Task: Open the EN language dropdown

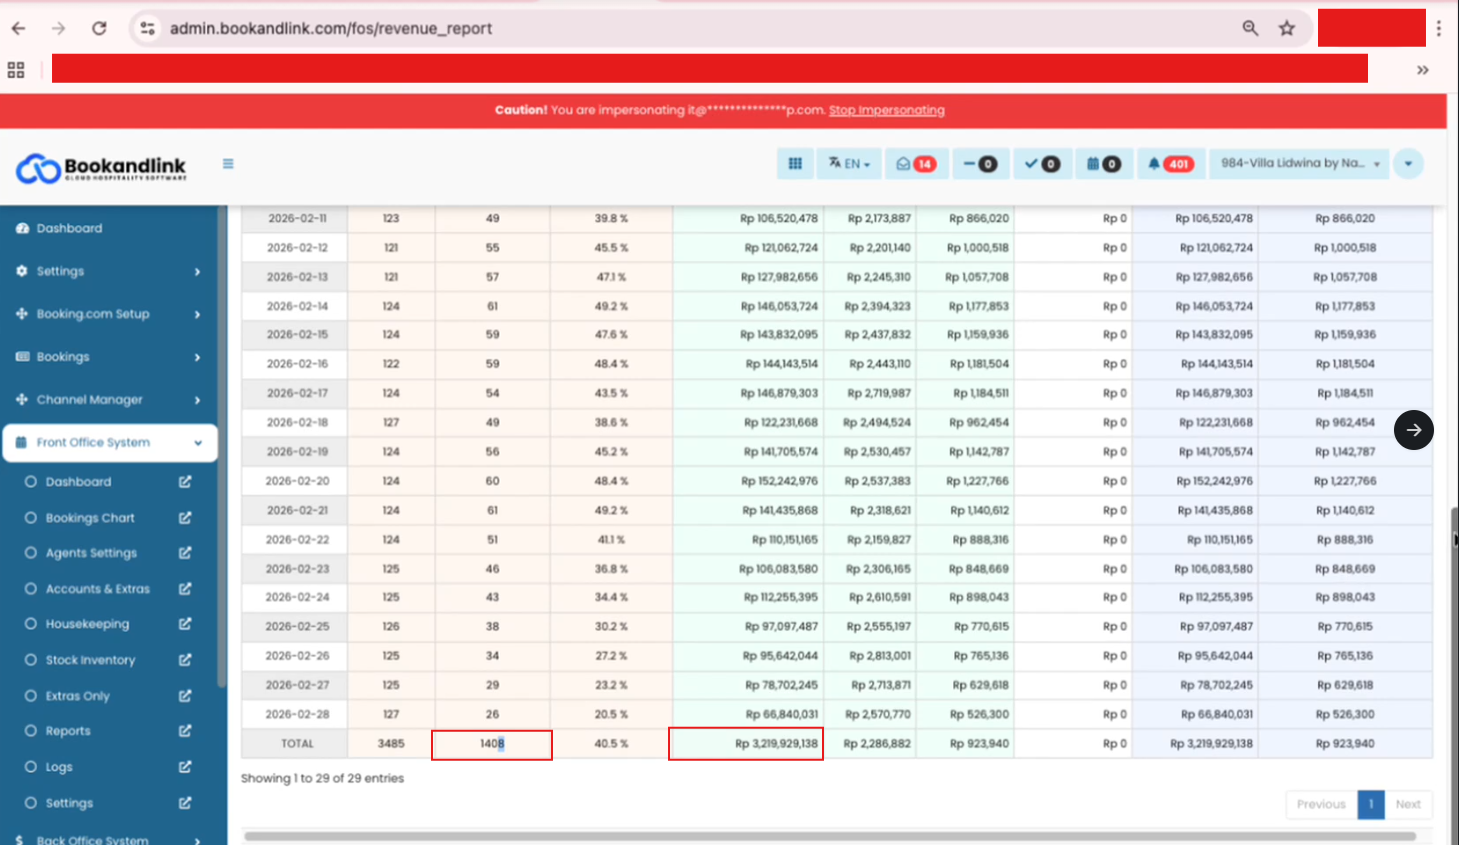Action: (849, 163)
